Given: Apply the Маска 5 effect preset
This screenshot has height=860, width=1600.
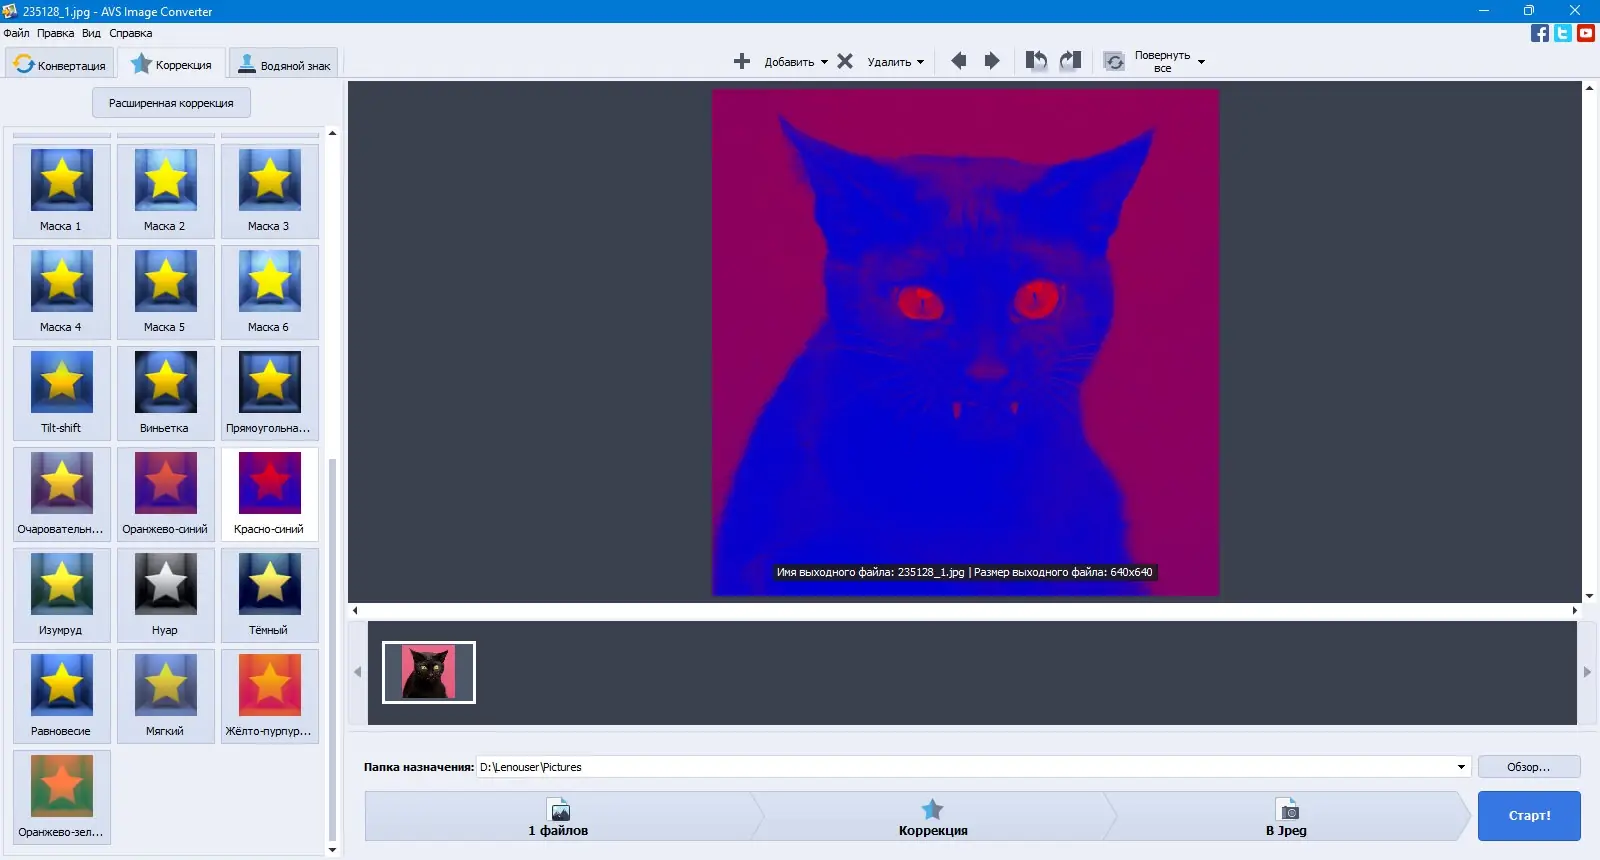Looking at the screenshot, I should coord(166,292).
